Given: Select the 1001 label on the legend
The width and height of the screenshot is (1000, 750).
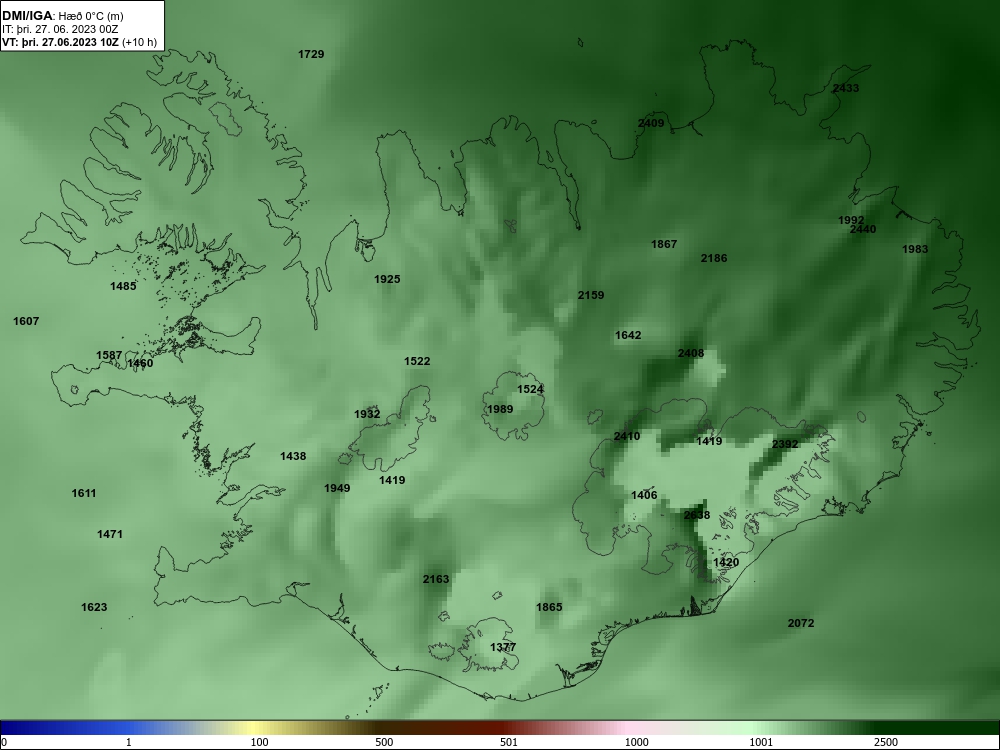Looking at the screenshot, I should click(x=761, y=742).
